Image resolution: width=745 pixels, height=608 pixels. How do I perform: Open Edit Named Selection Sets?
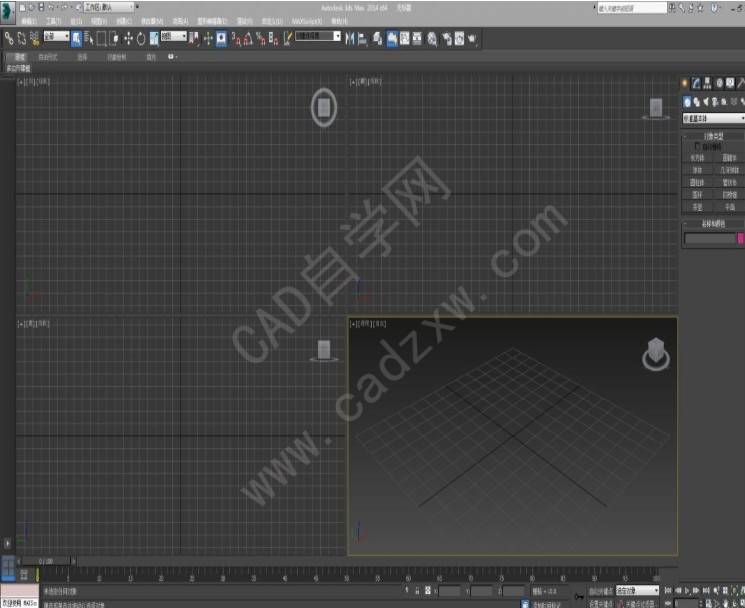[288, 39]
